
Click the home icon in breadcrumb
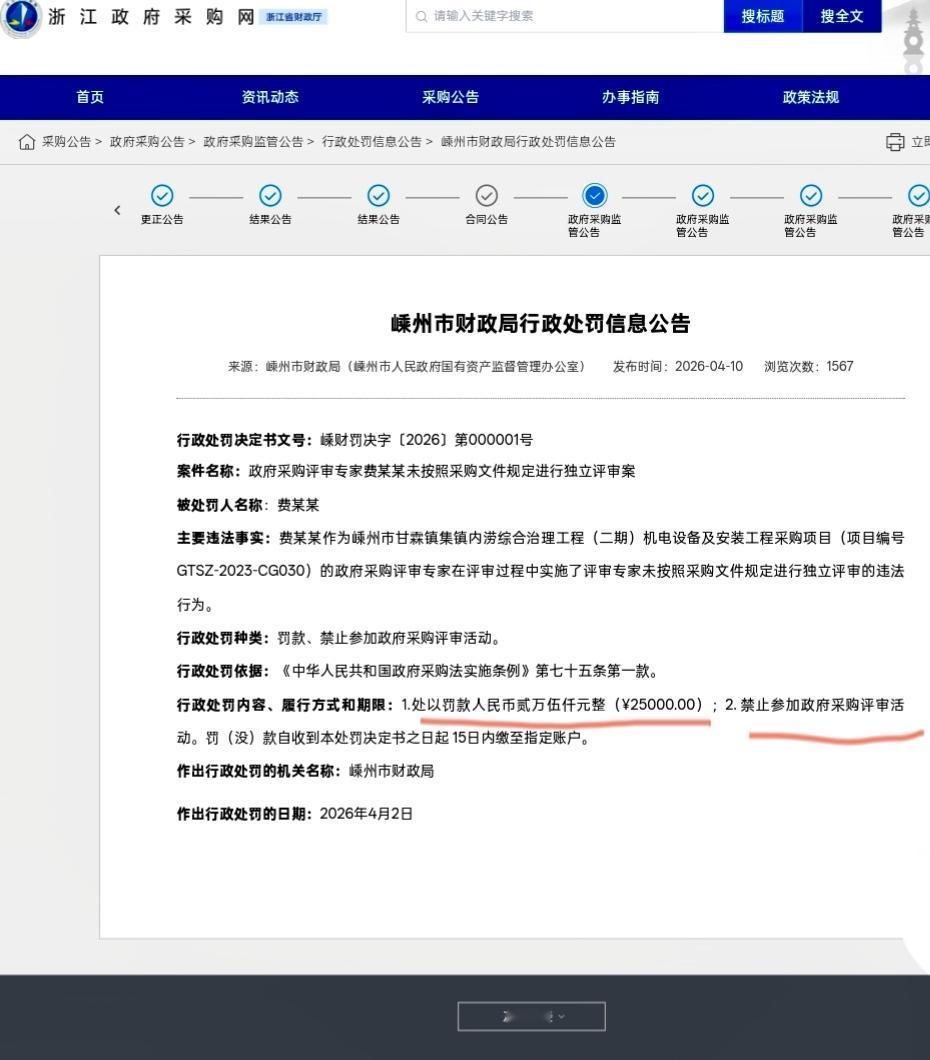(x=27, y=142)
